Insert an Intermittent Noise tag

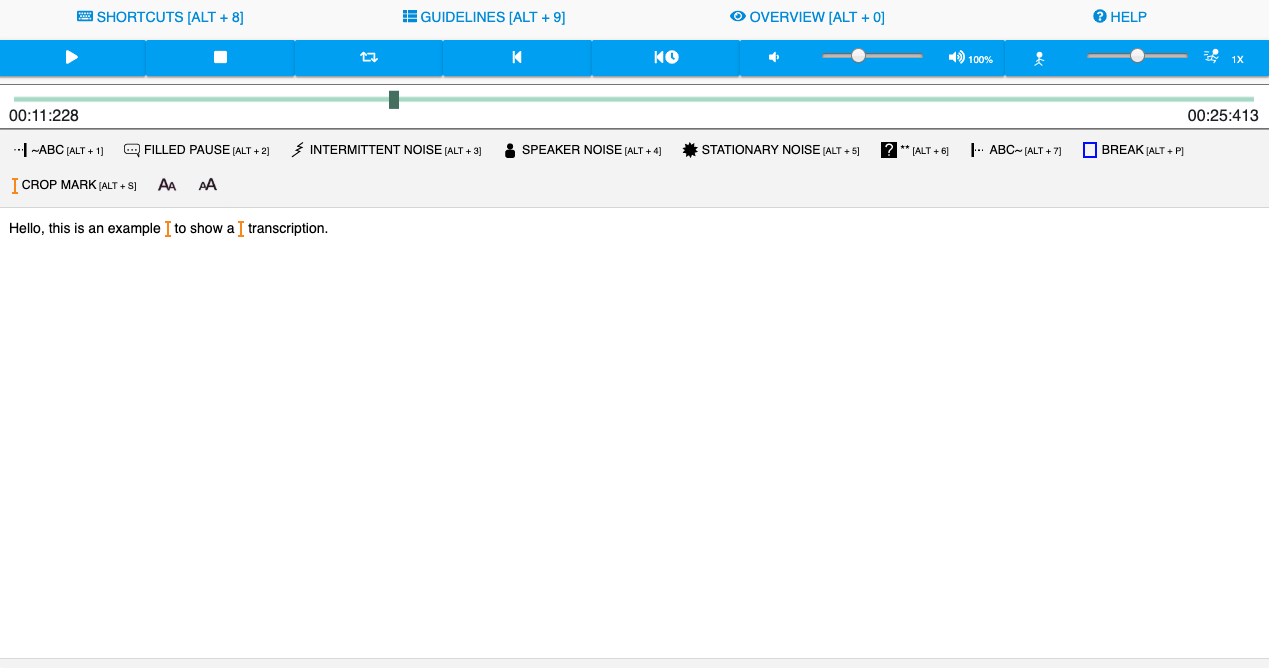pyautogui.click(x=385, y=150)
